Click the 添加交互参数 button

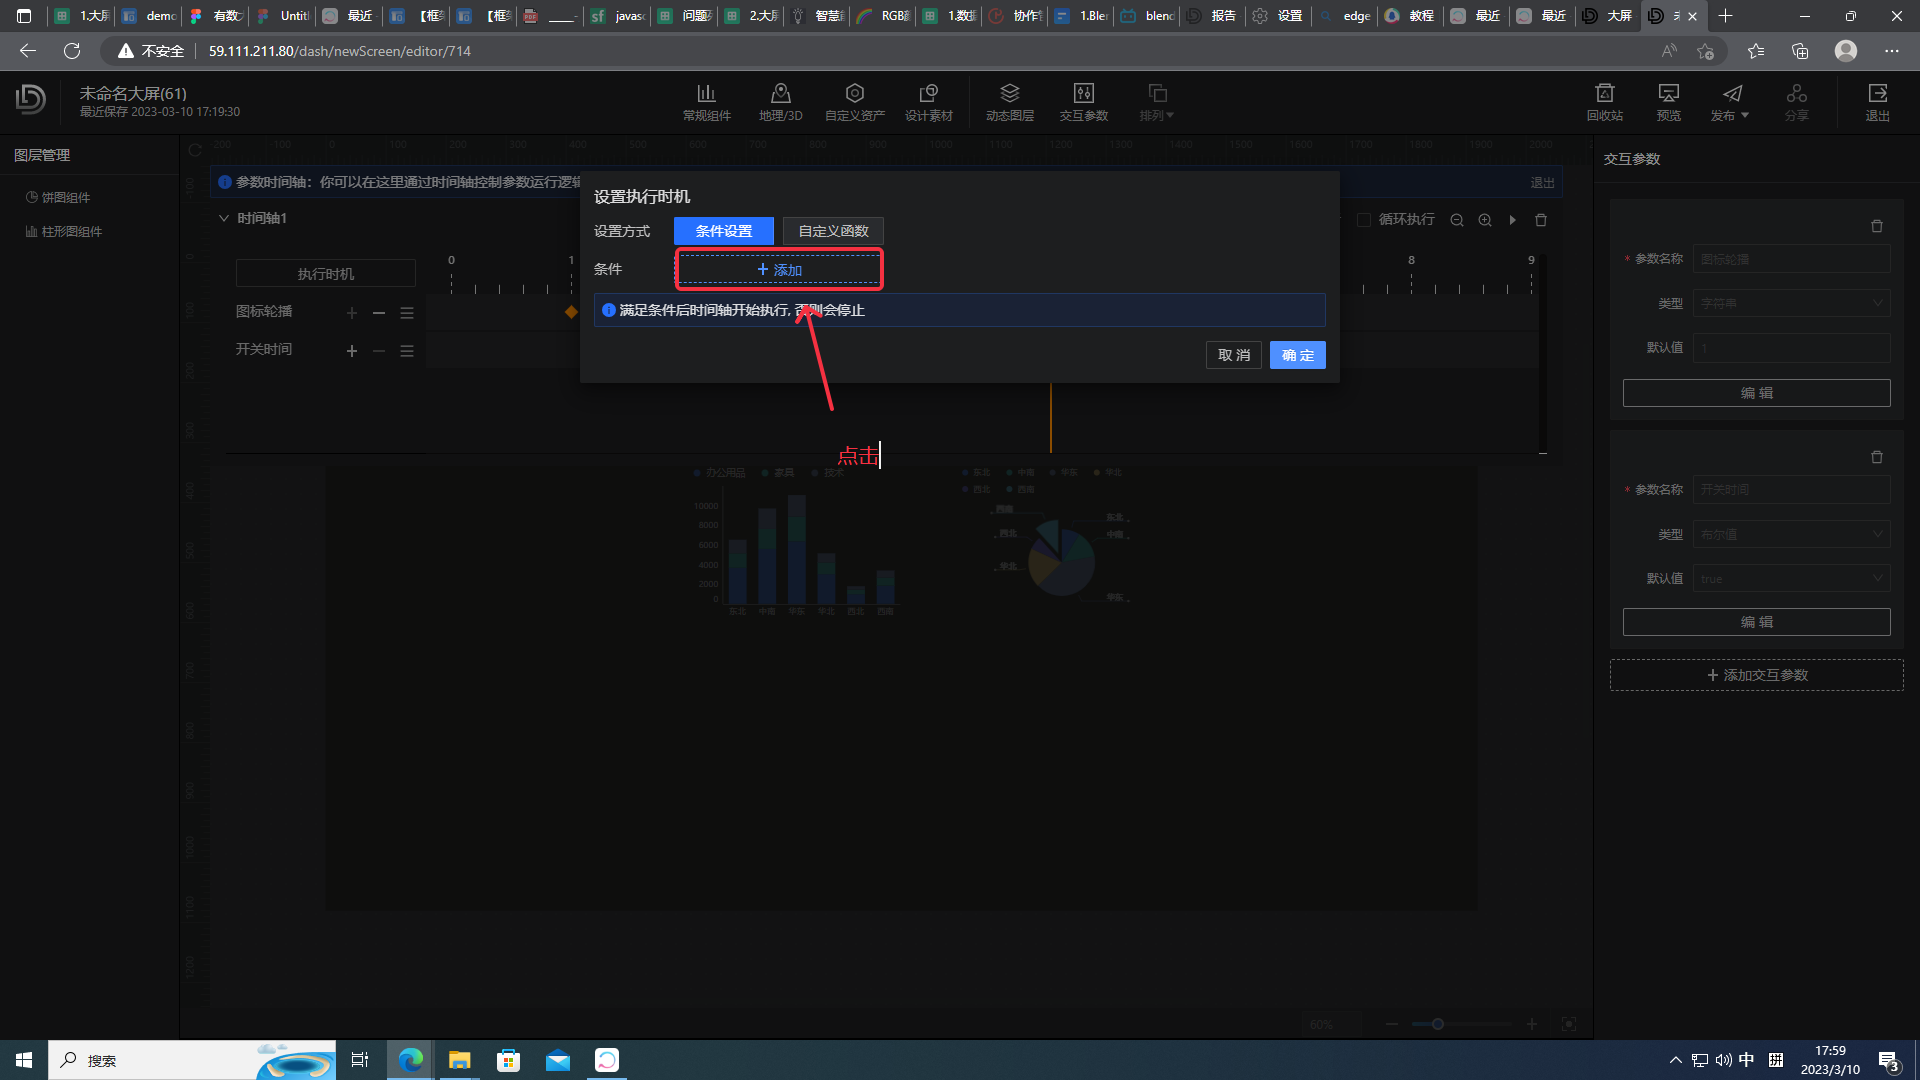coord(1756,675)
